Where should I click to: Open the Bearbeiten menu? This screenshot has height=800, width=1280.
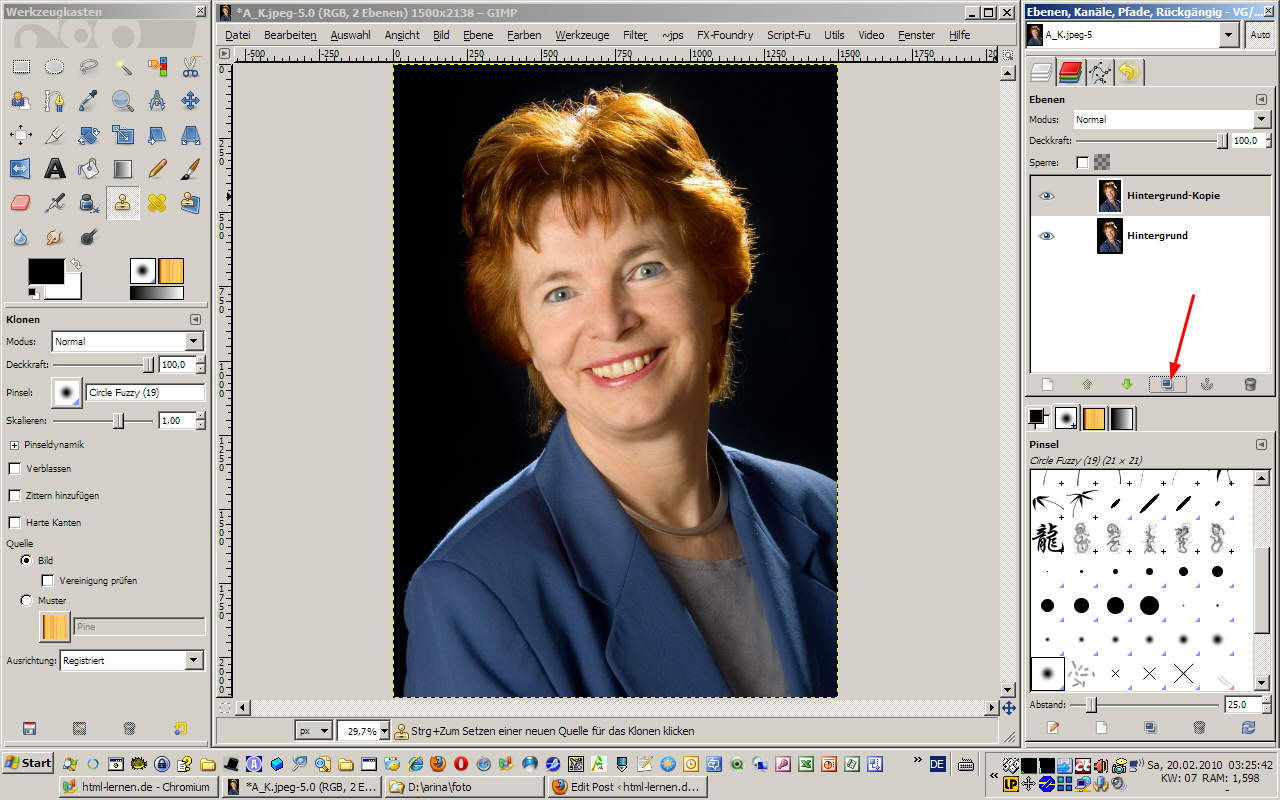(x=290, y=35)
